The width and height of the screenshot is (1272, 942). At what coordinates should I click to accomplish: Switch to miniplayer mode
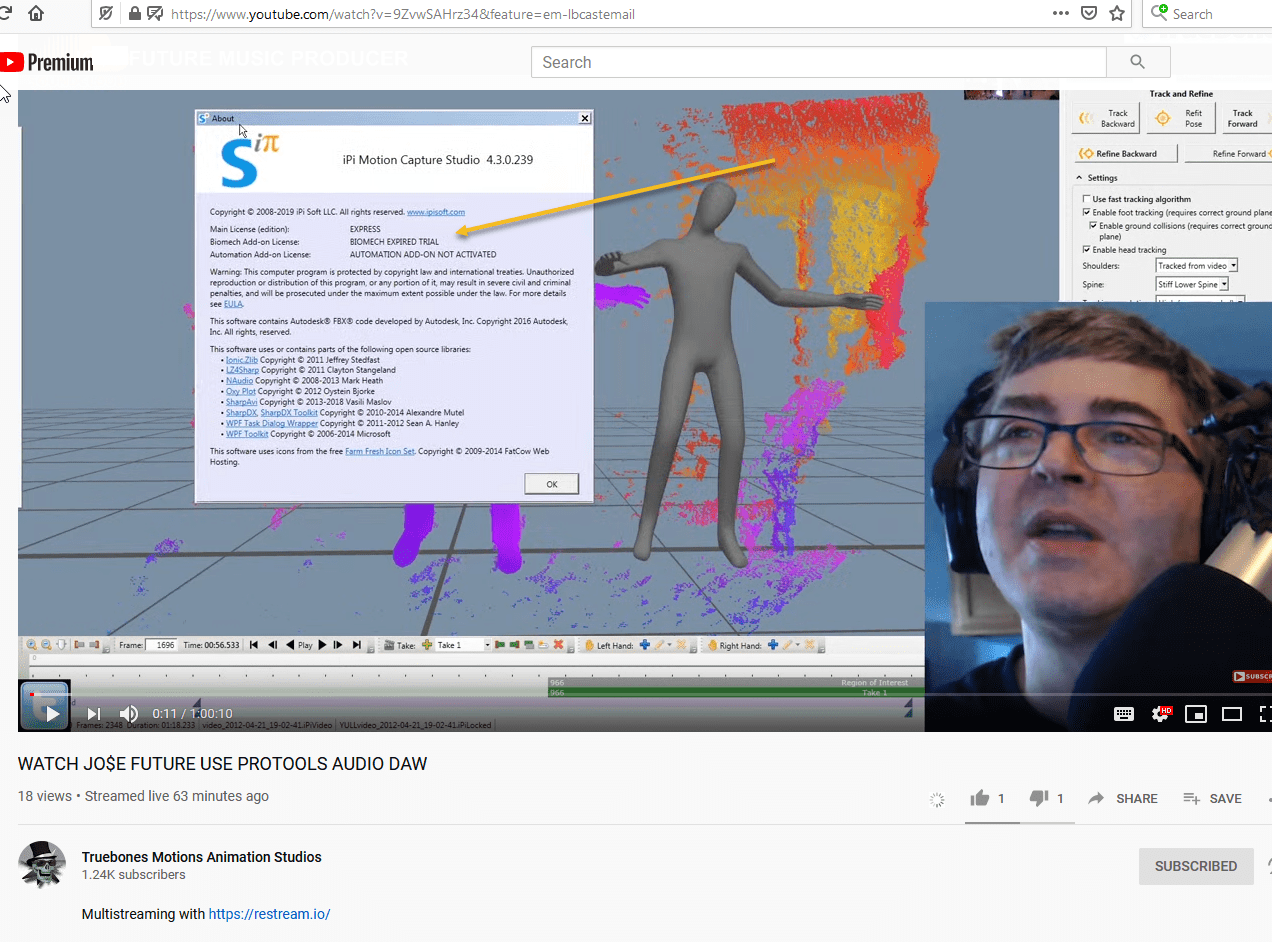click(1196, 714)
